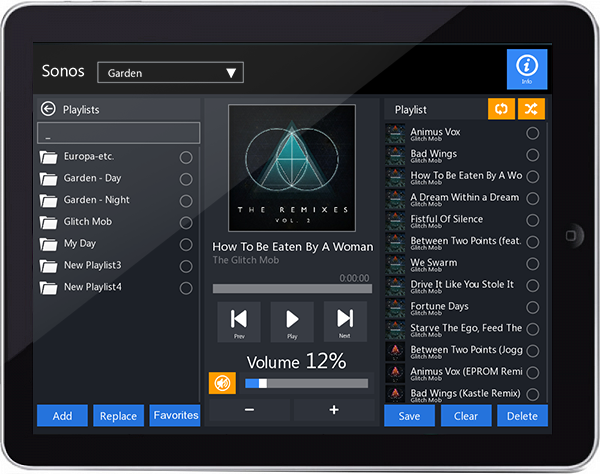Select the Animus Vox track radio button
Viewport: 600px width, 474px height.
coord(532,133)
